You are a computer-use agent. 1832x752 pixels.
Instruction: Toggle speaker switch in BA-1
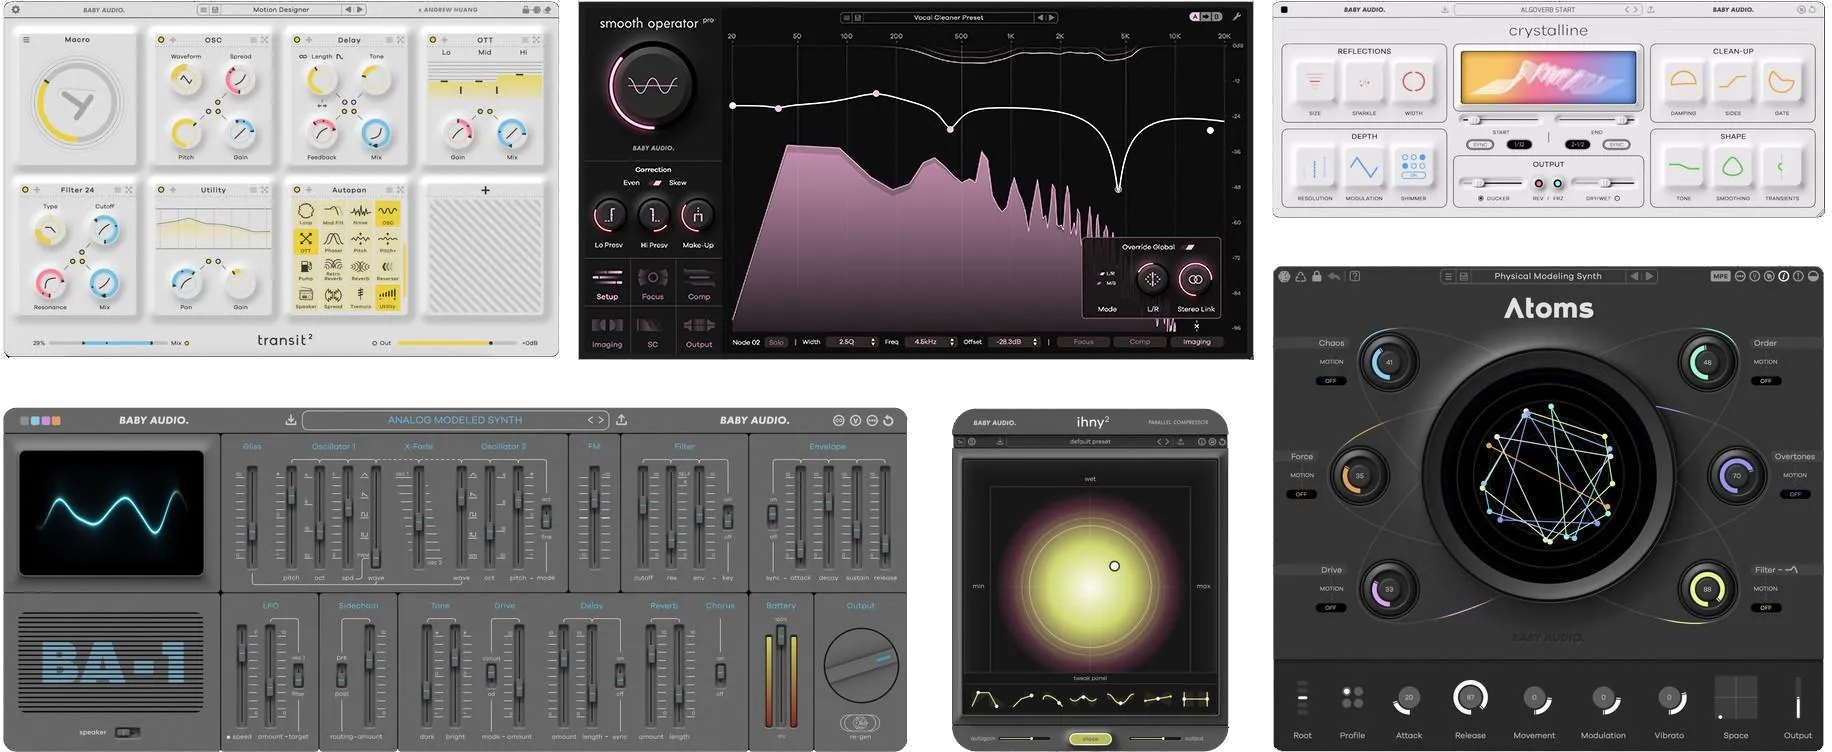tap(127, 732)
